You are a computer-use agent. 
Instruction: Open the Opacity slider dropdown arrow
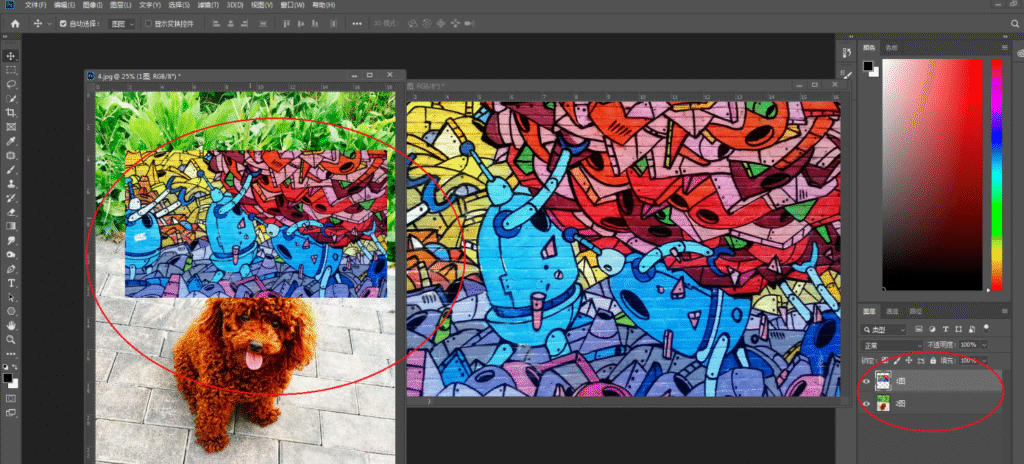[984, 344]
